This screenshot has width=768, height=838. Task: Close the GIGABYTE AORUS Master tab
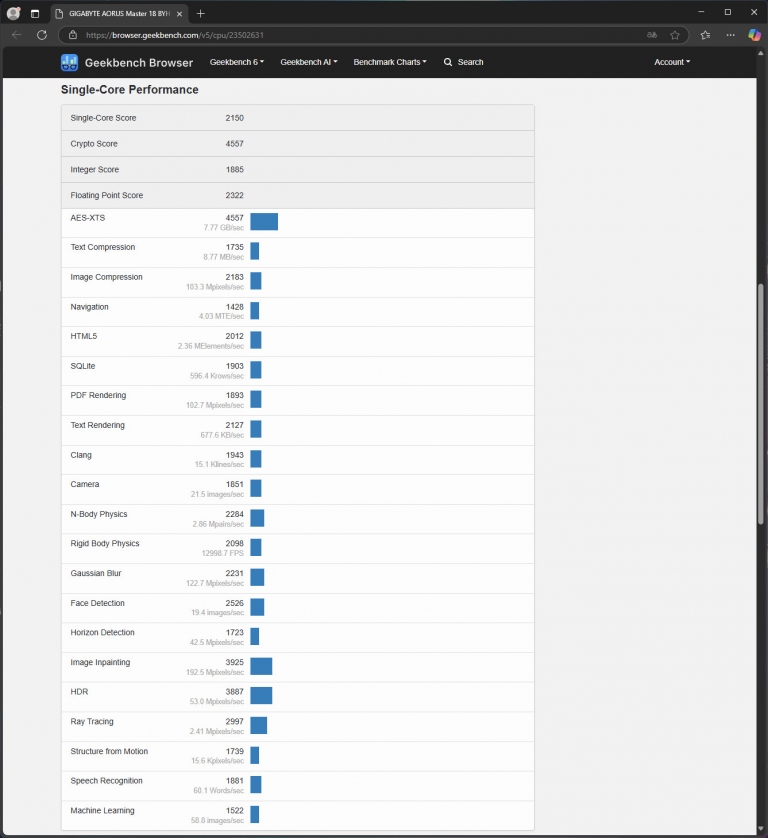(180, 14)
